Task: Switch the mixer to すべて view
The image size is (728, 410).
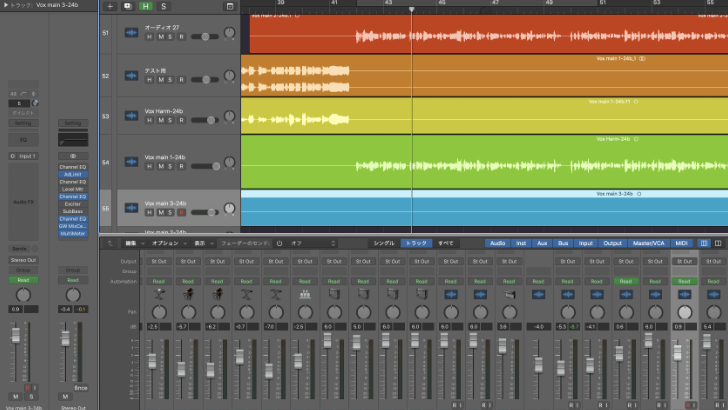Action: click(x=446, y=243)
